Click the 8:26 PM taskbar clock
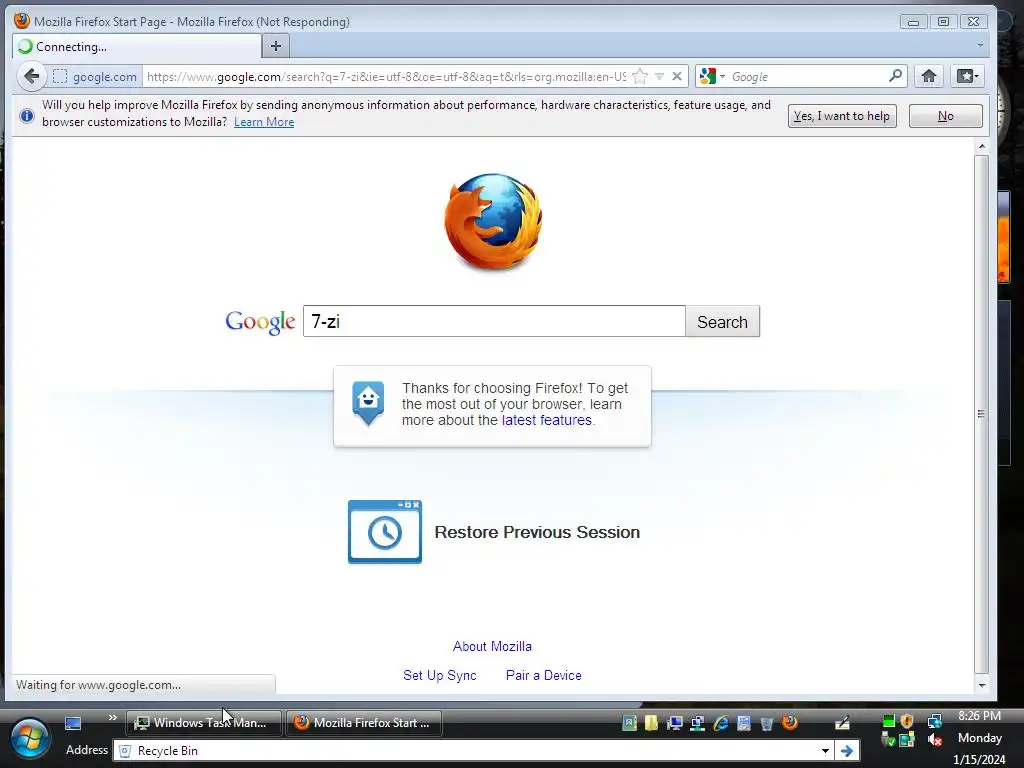The width and height of the screenshot is (1024, 768). 979,716
